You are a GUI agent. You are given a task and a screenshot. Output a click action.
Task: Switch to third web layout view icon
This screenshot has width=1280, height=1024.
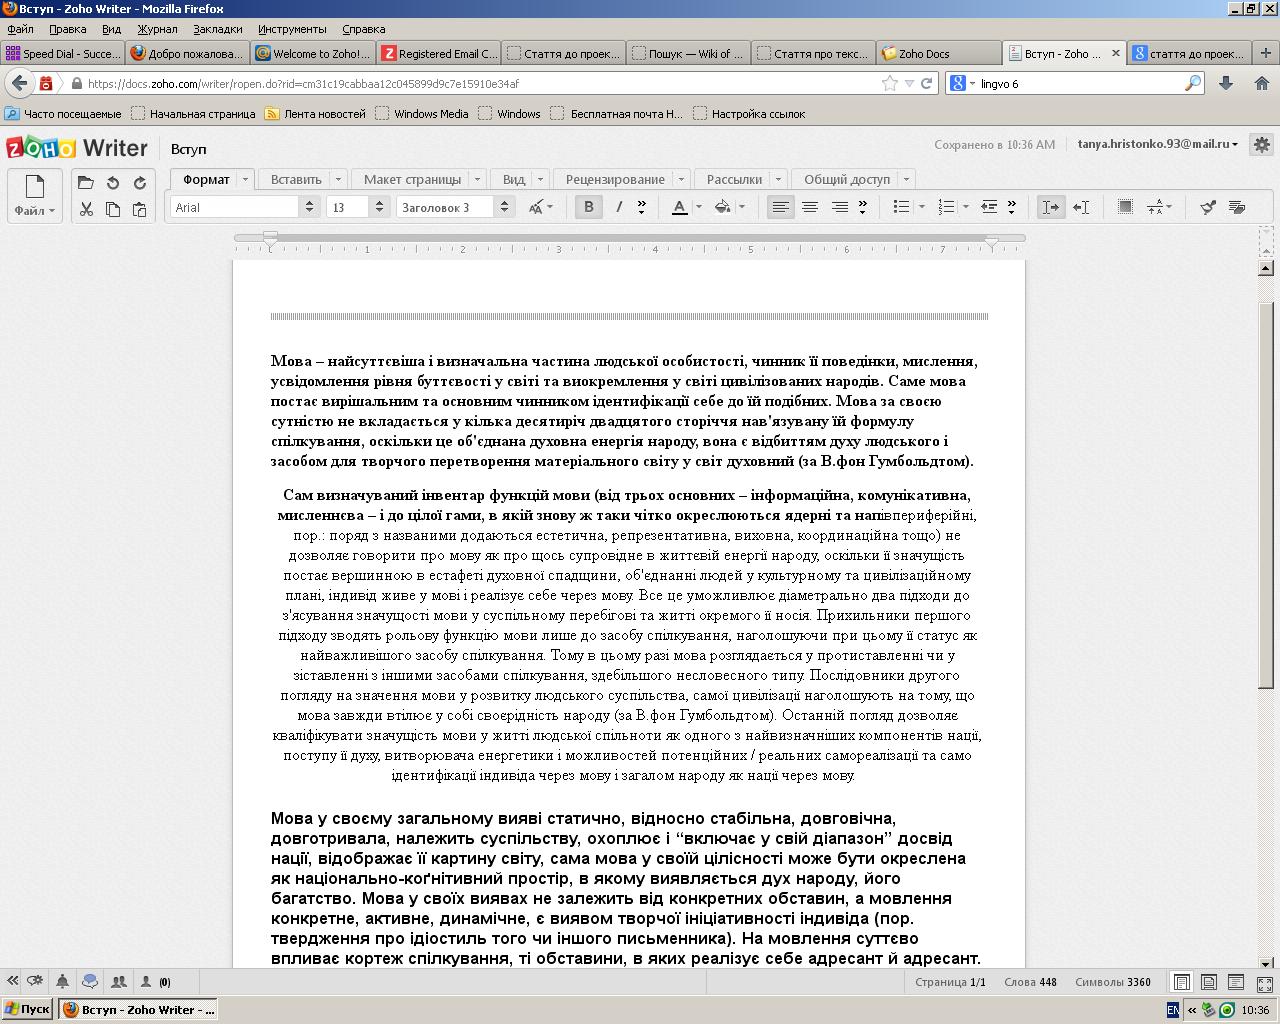(x=1236, y=982)
